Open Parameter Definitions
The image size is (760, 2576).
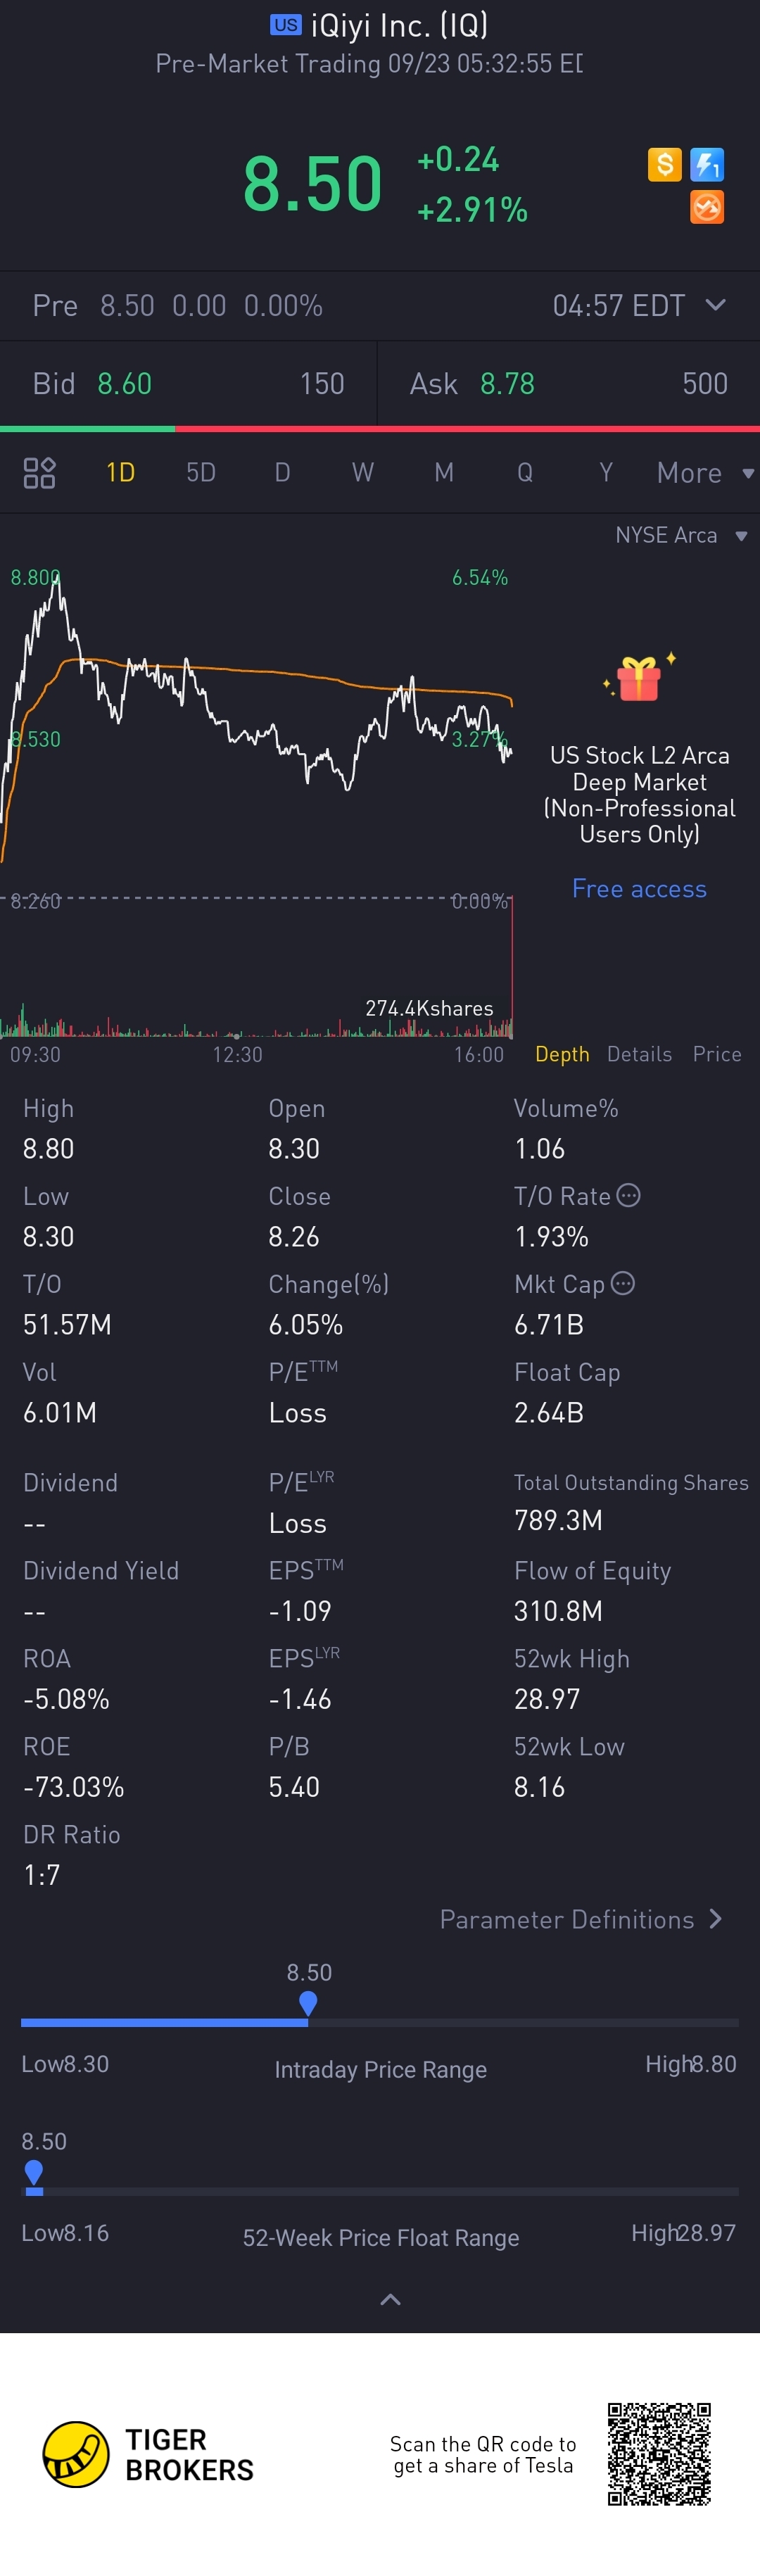point(580,1919)
